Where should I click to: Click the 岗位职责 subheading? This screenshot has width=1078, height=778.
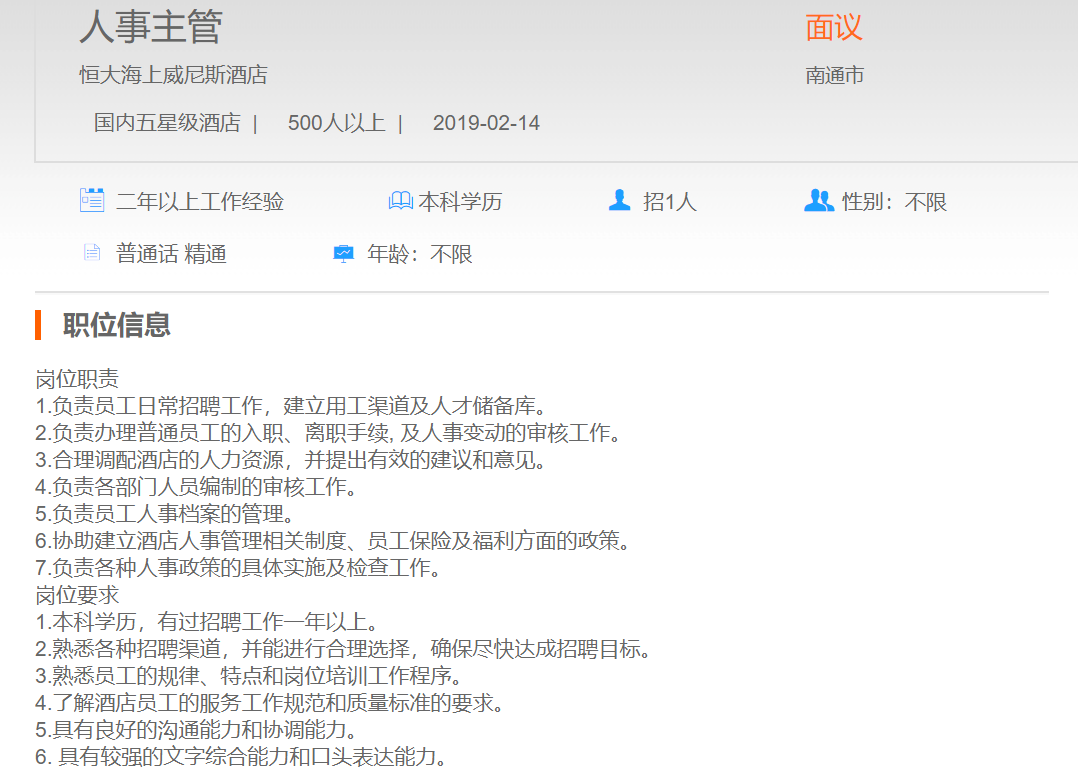coord(77,379)
